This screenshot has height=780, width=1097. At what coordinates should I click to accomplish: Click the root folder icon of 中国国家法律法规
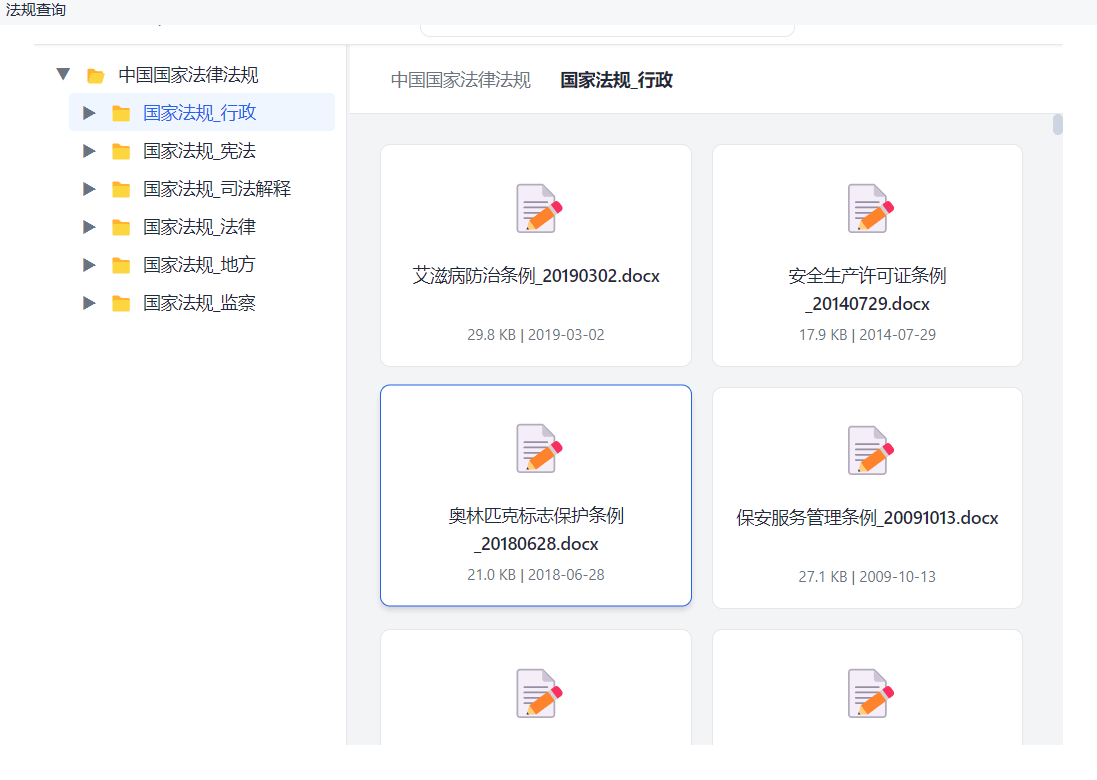point(96,75)
